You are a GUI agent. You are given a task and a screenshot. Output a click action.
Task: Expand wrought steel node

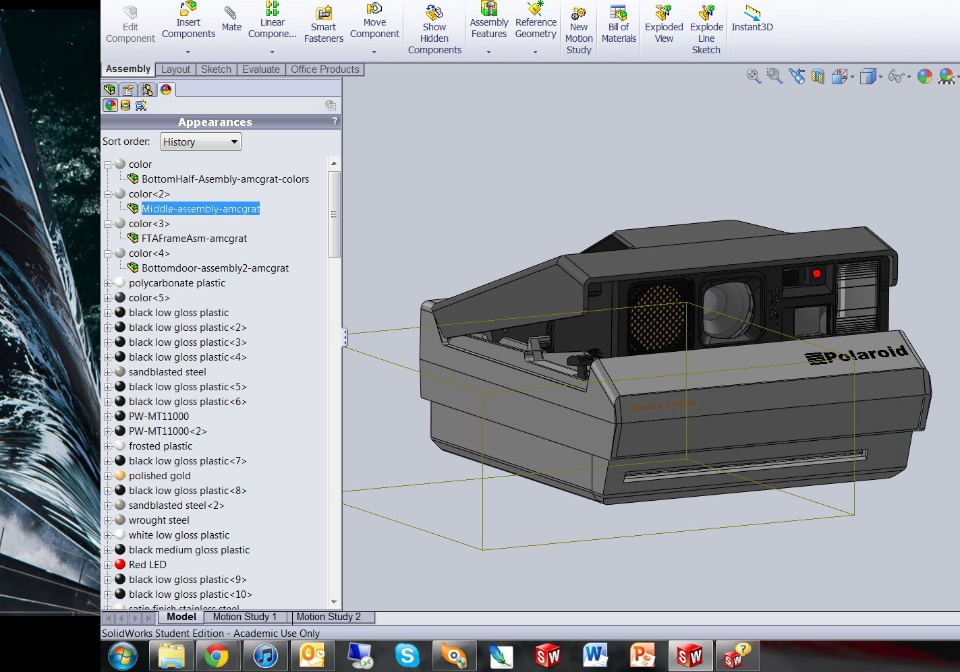[x=108, y=520]
